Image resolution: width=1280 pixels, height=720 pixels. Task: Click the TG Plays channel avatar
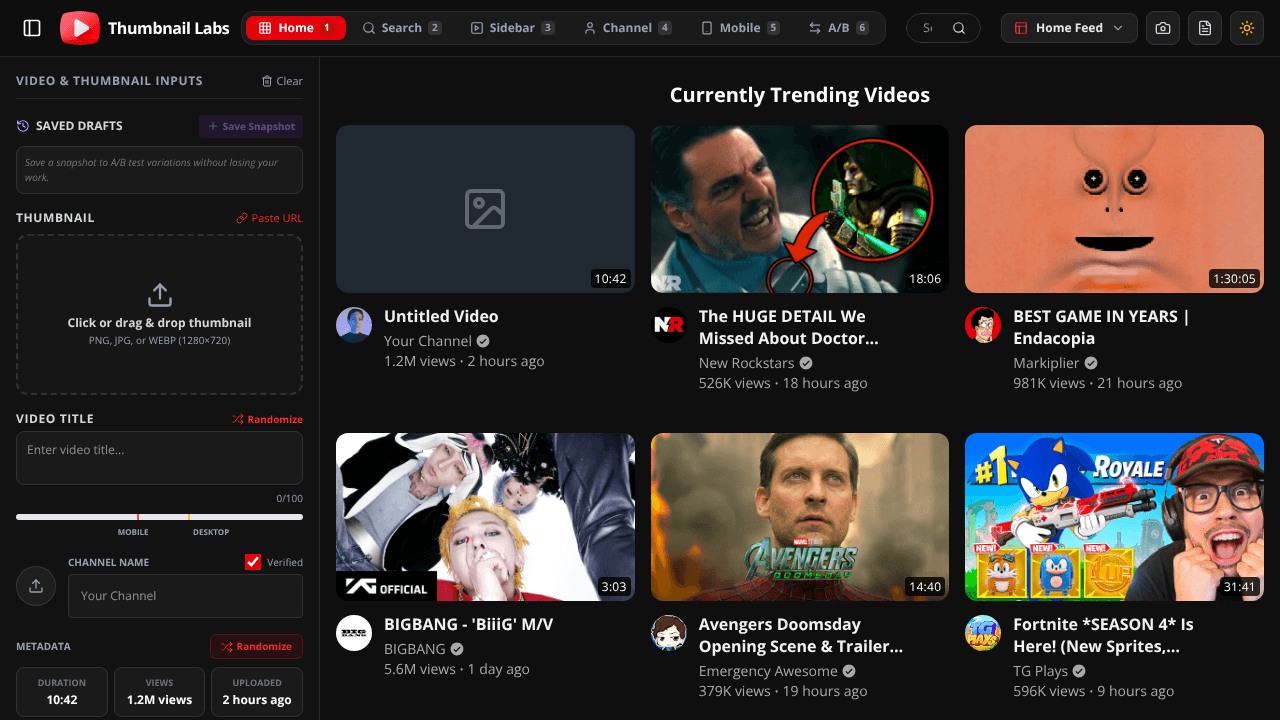[x=983, y=633]
